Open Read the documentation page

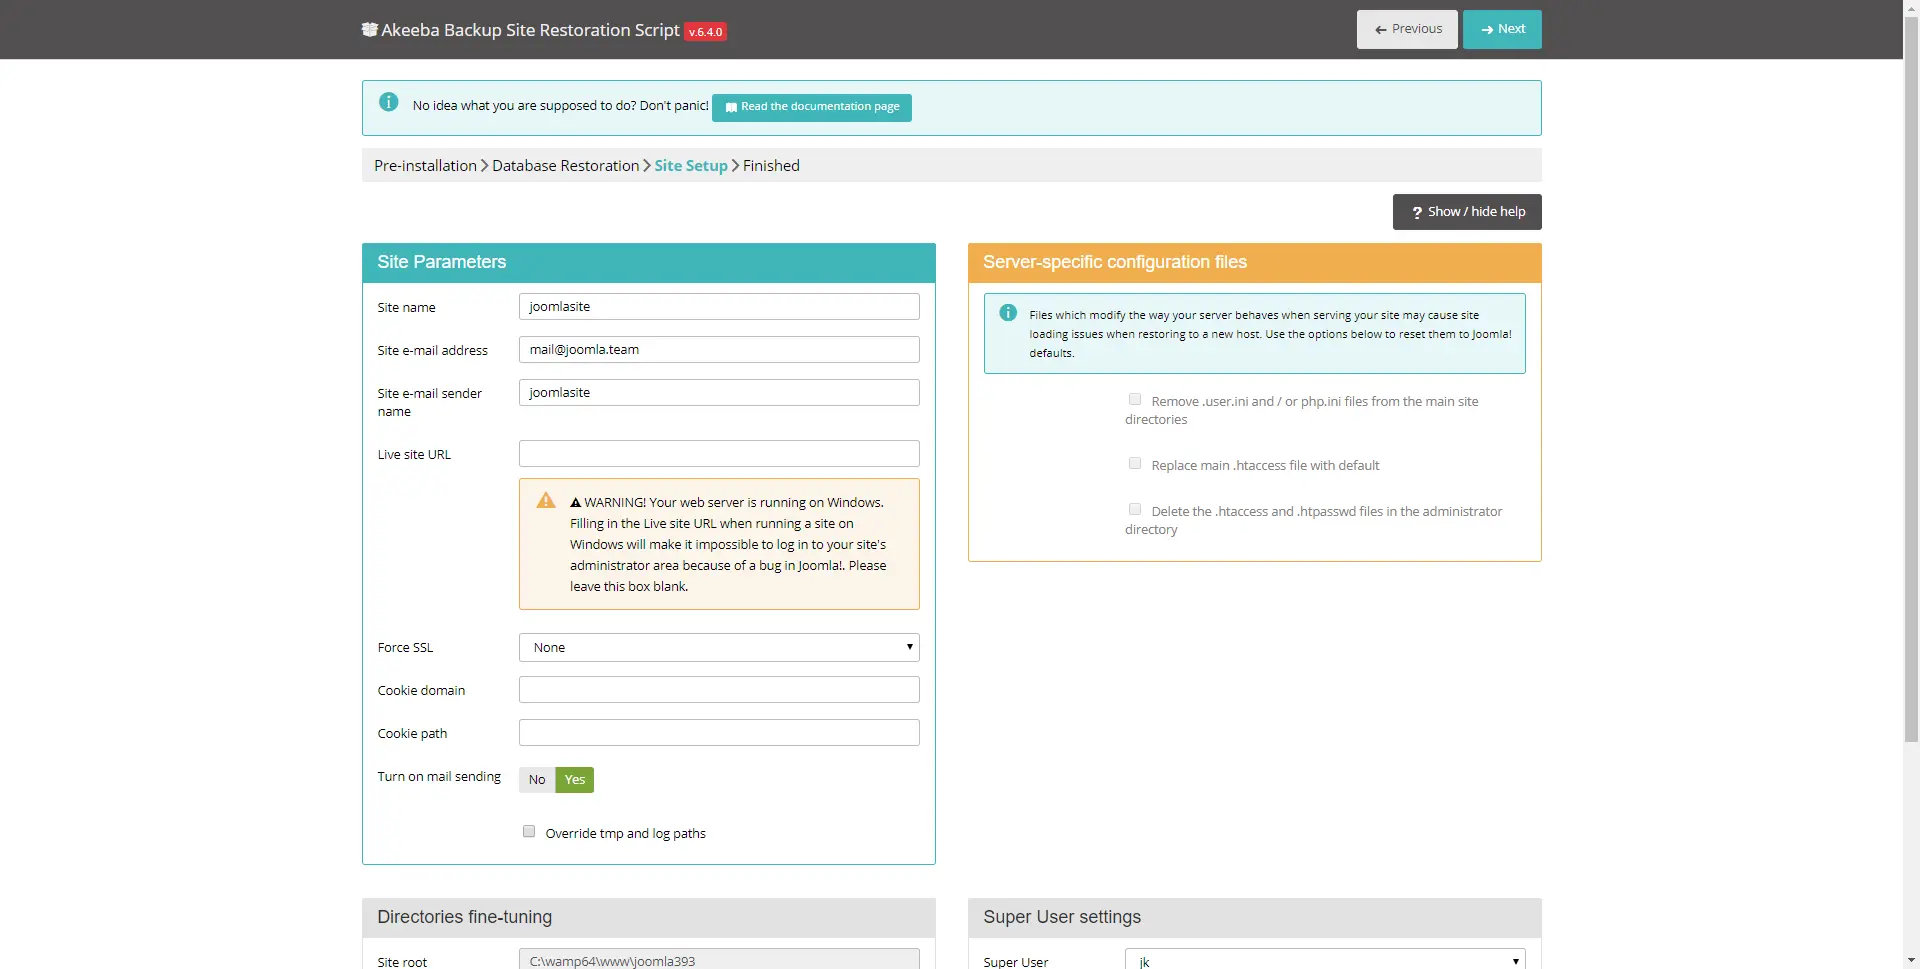coord(812,107)
